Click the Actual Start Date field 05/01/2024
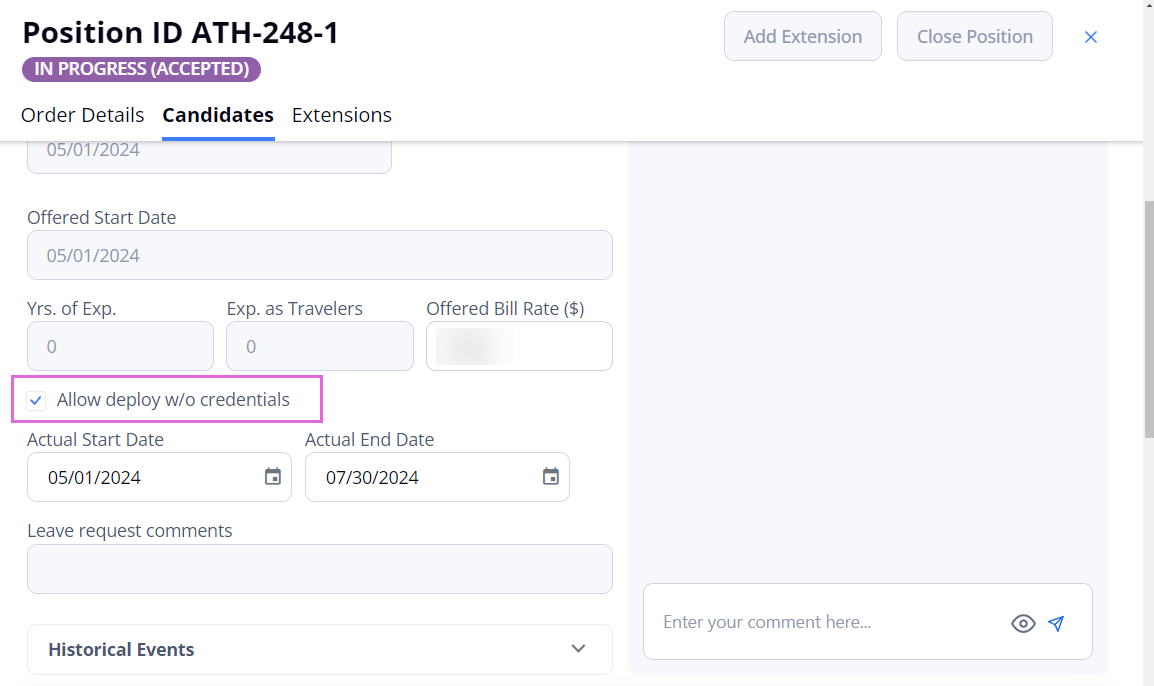The width and height of the screenshot is (1154, 686). [159, 477]
